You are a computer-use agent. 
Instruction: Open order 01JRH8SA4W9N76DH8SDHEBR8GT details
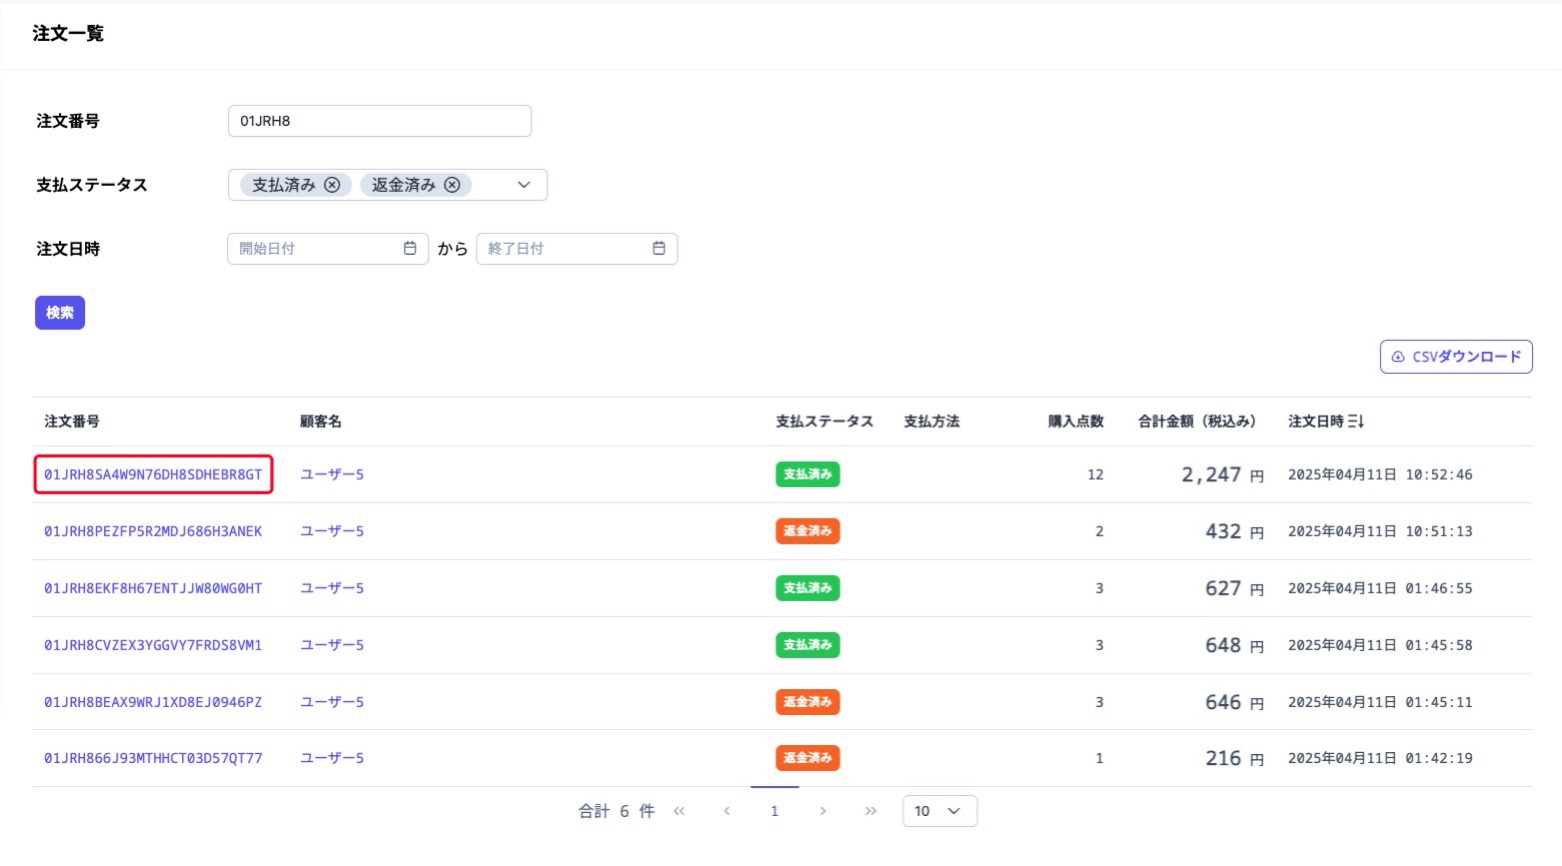coord(152,474)
